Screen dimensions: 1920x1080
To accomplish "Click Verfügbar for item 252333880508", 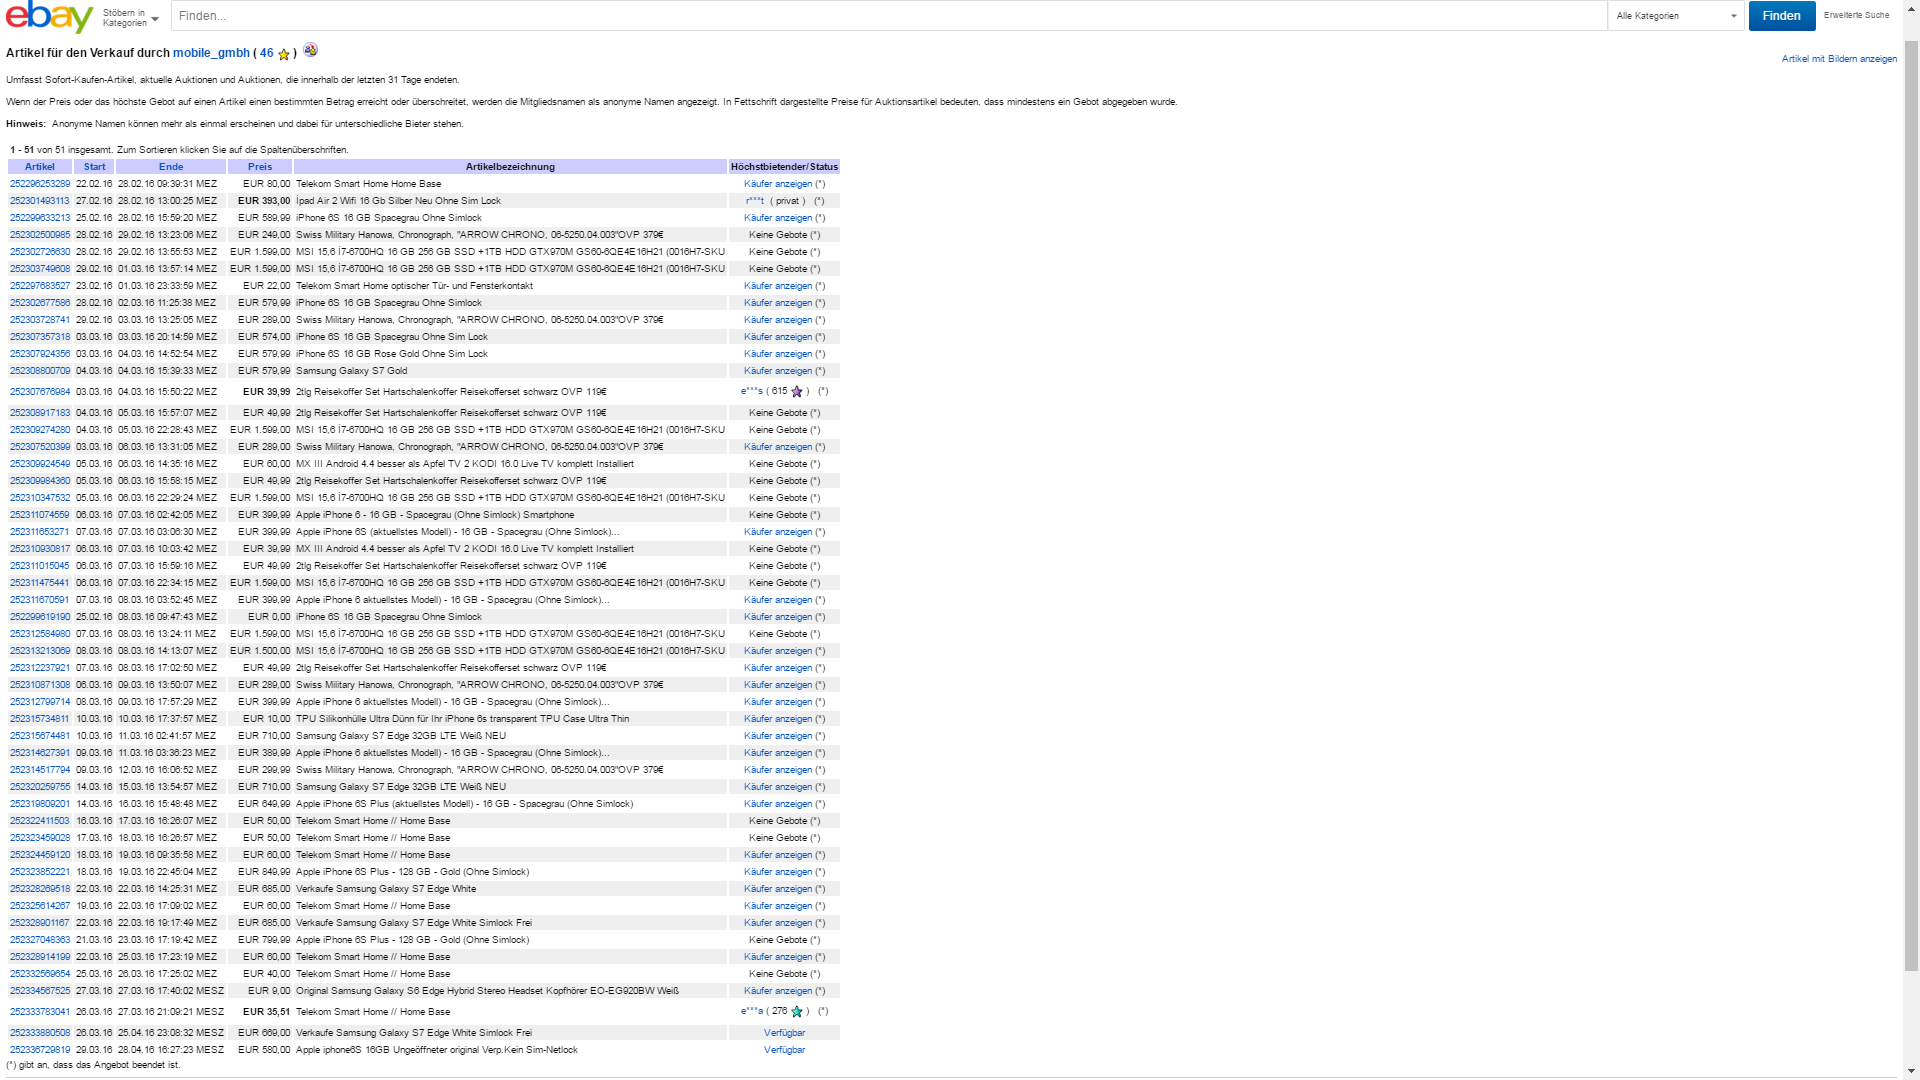I will 784,1033.
